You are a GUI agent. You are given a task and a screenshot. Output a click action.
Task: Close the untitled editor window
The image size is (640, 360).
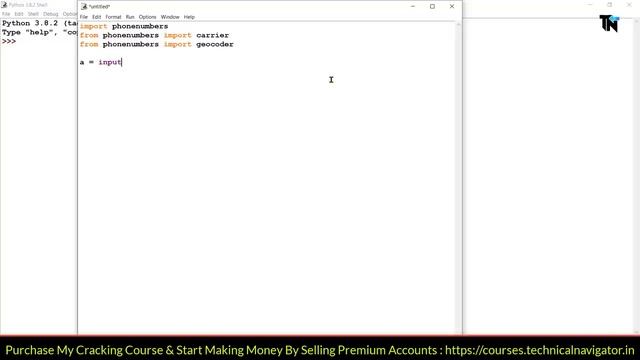click(x=452, y=7)
